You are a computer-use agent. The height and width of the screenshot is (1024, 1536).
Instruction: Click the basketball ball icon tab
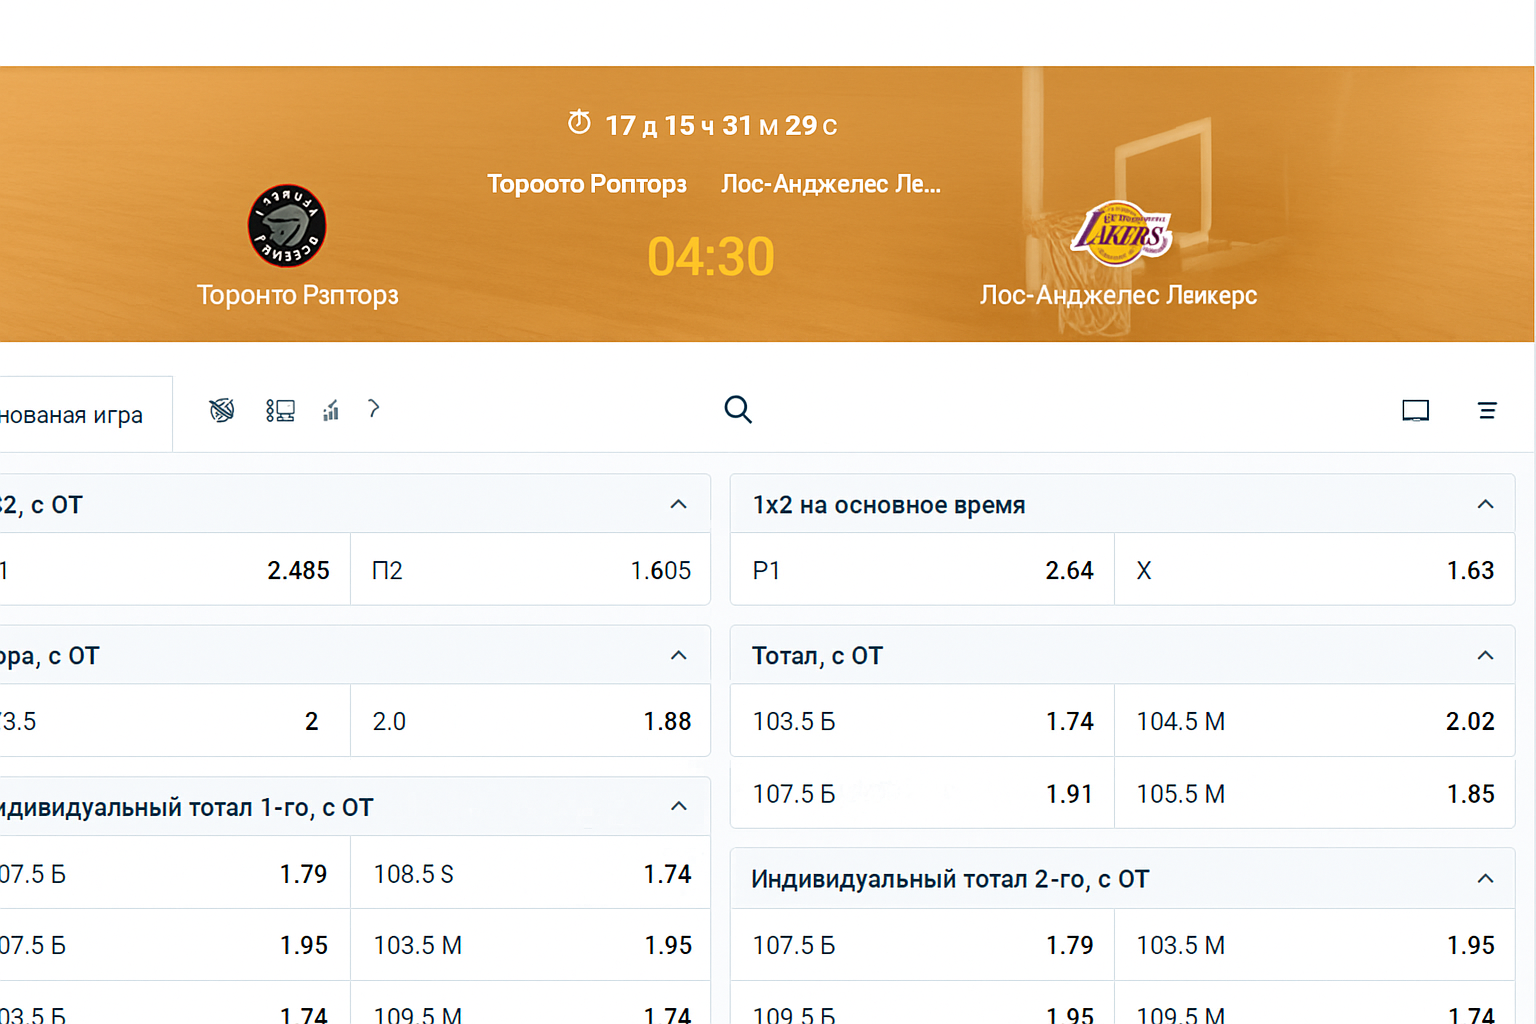pos(221,410)
